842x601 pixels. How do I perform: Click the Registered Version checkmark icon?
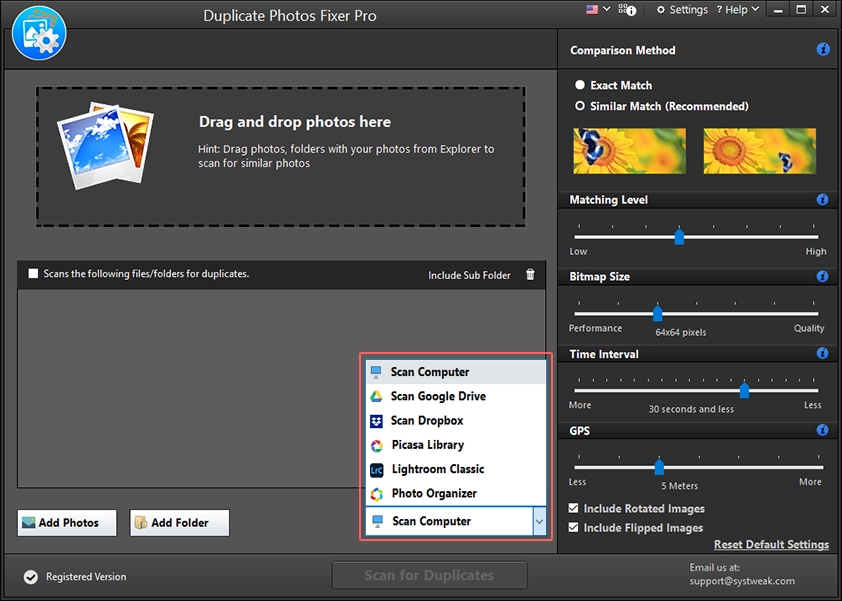31,577
